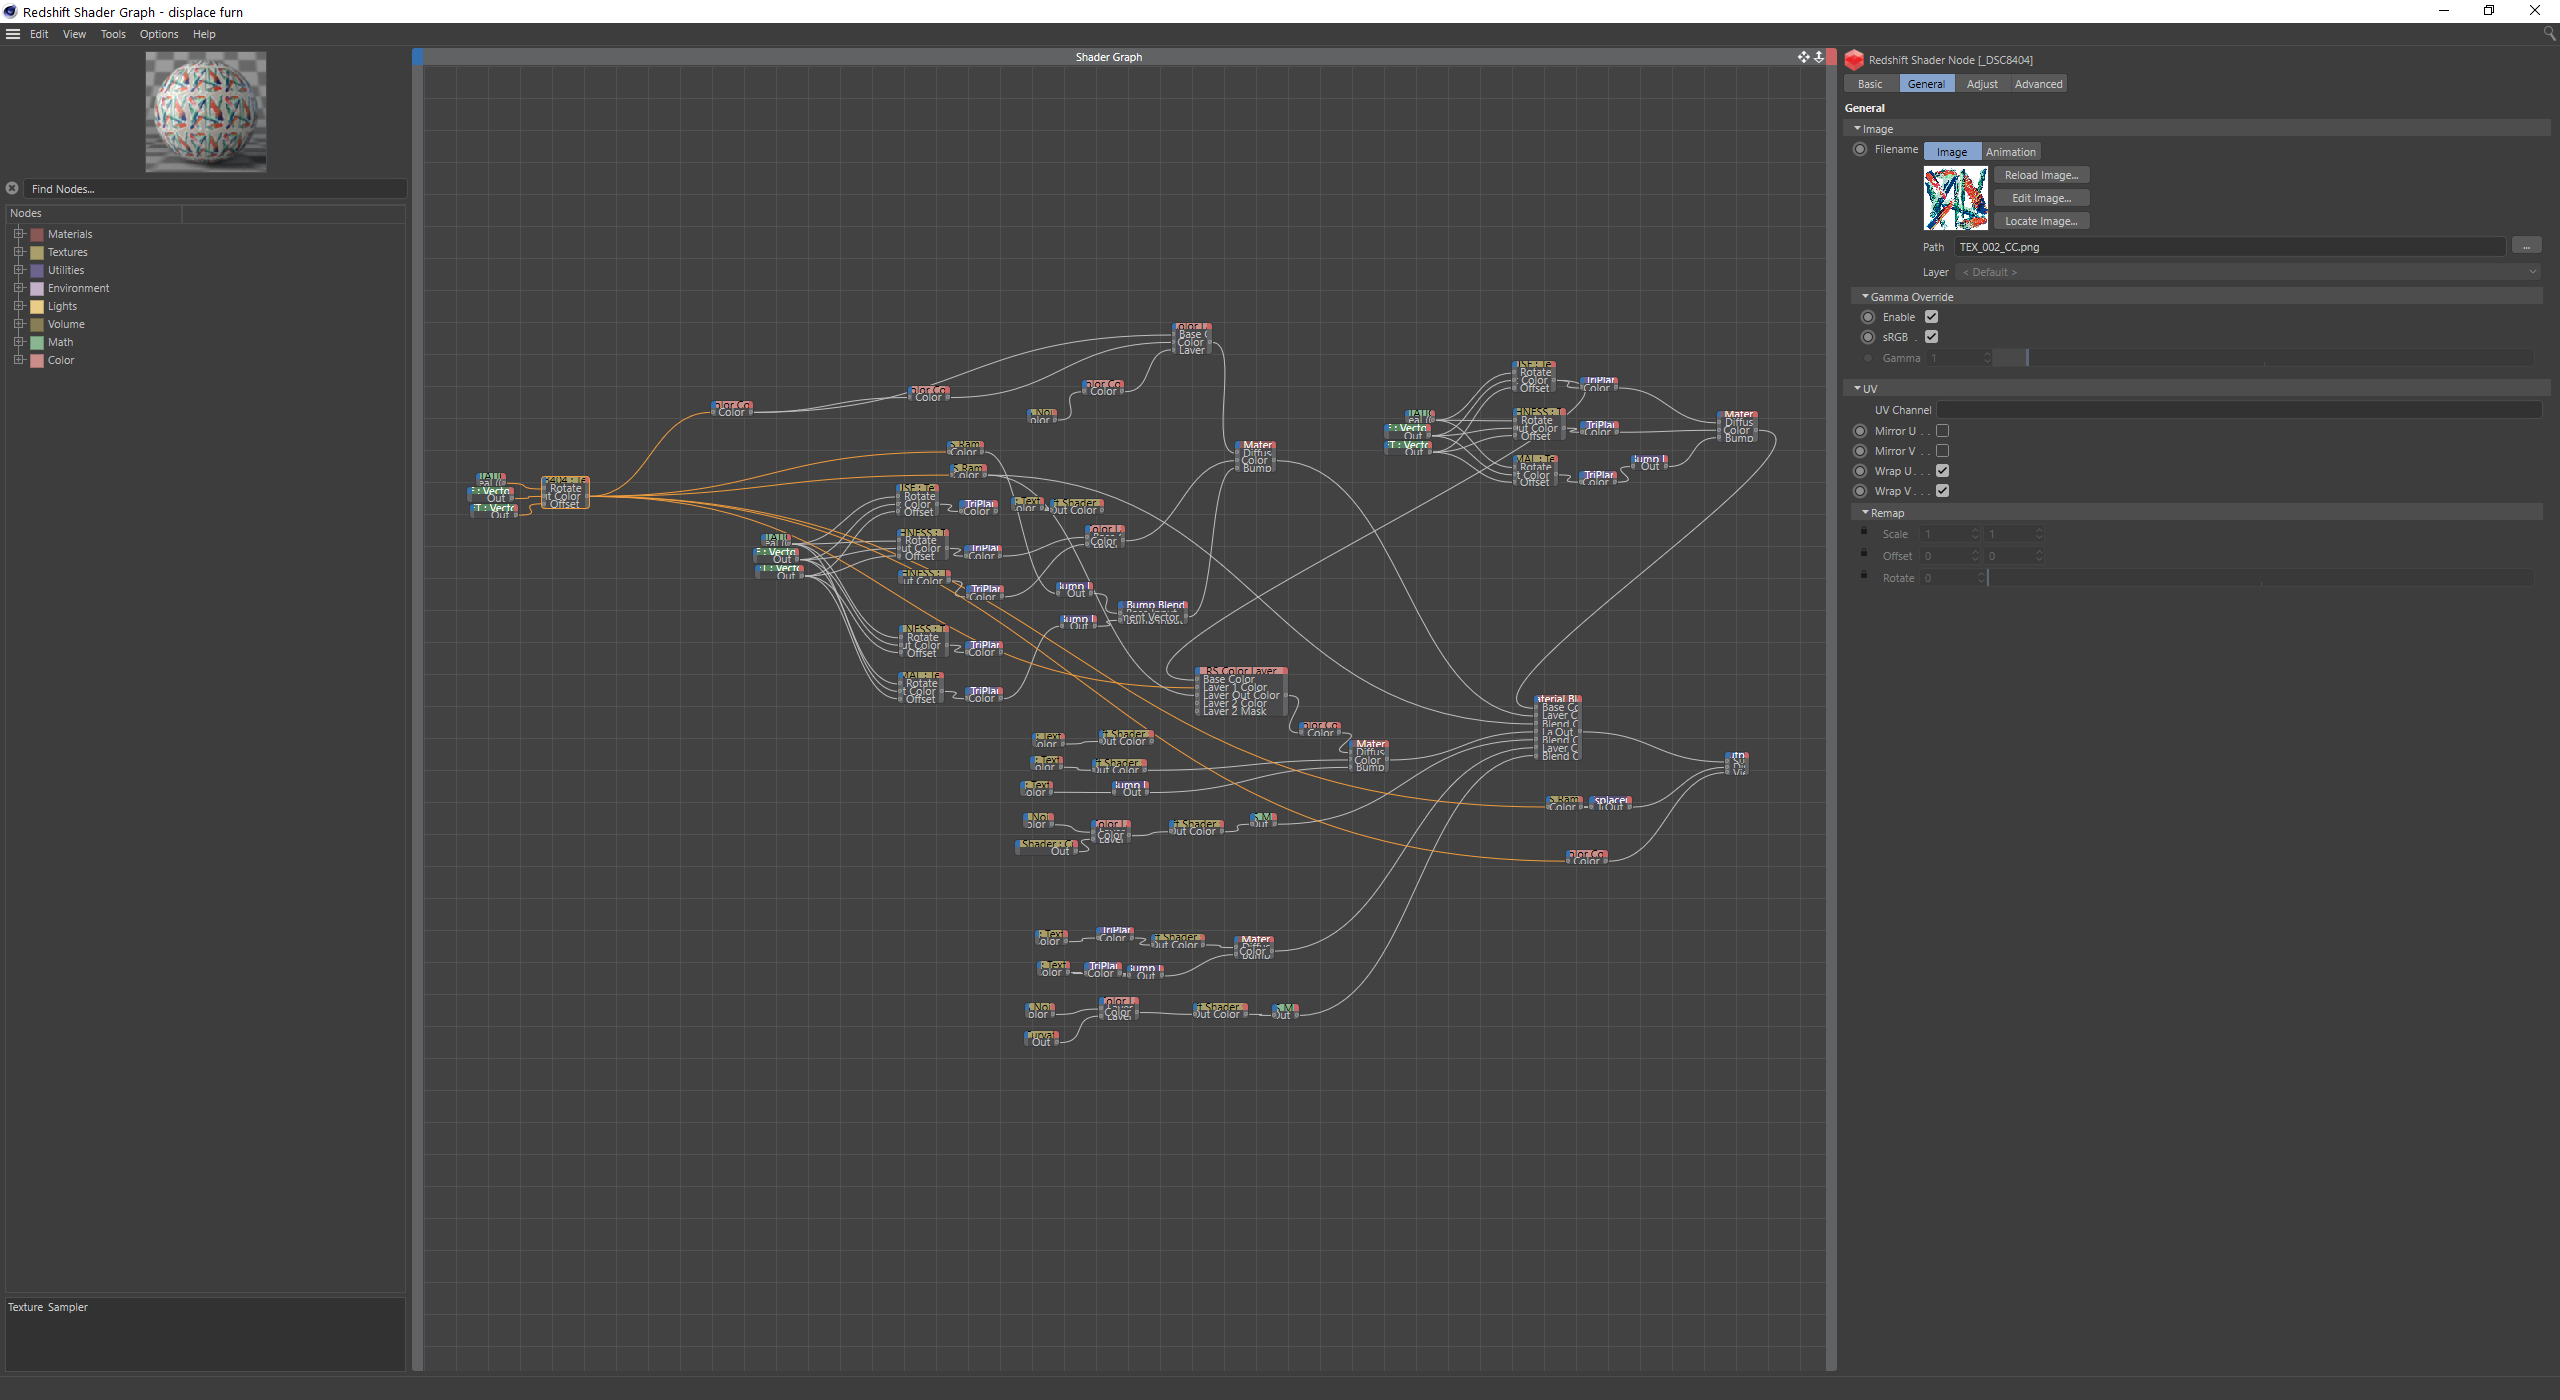Open the hamburger menu icon beside Edit
The height and width of the screenshot is (1400, 2560).
(13, 34)
